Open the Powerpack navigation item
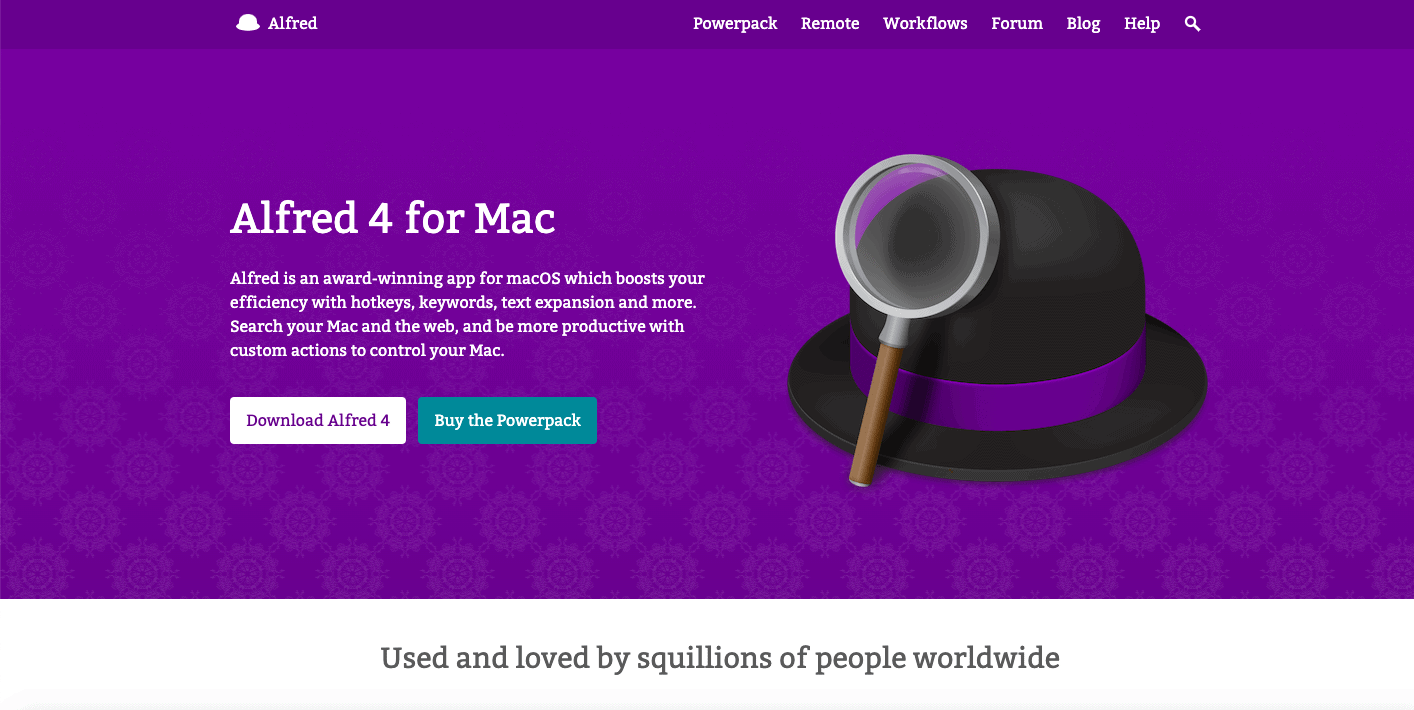This screenshot has width=1414, height=710. tap(735, 23)
